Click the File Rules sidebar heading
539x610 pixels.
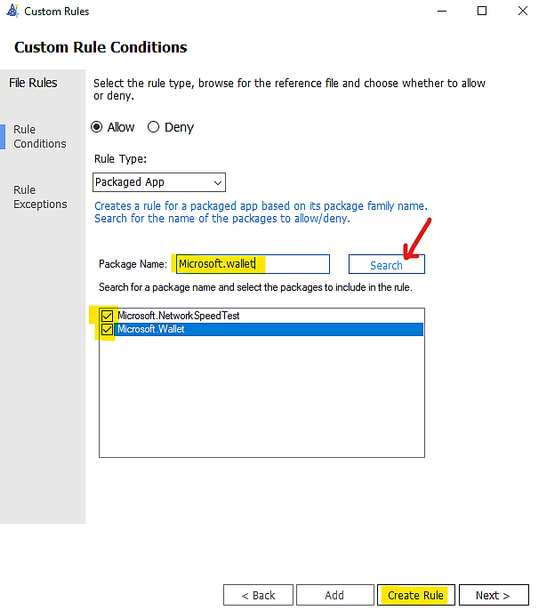(x=33, y=83)
